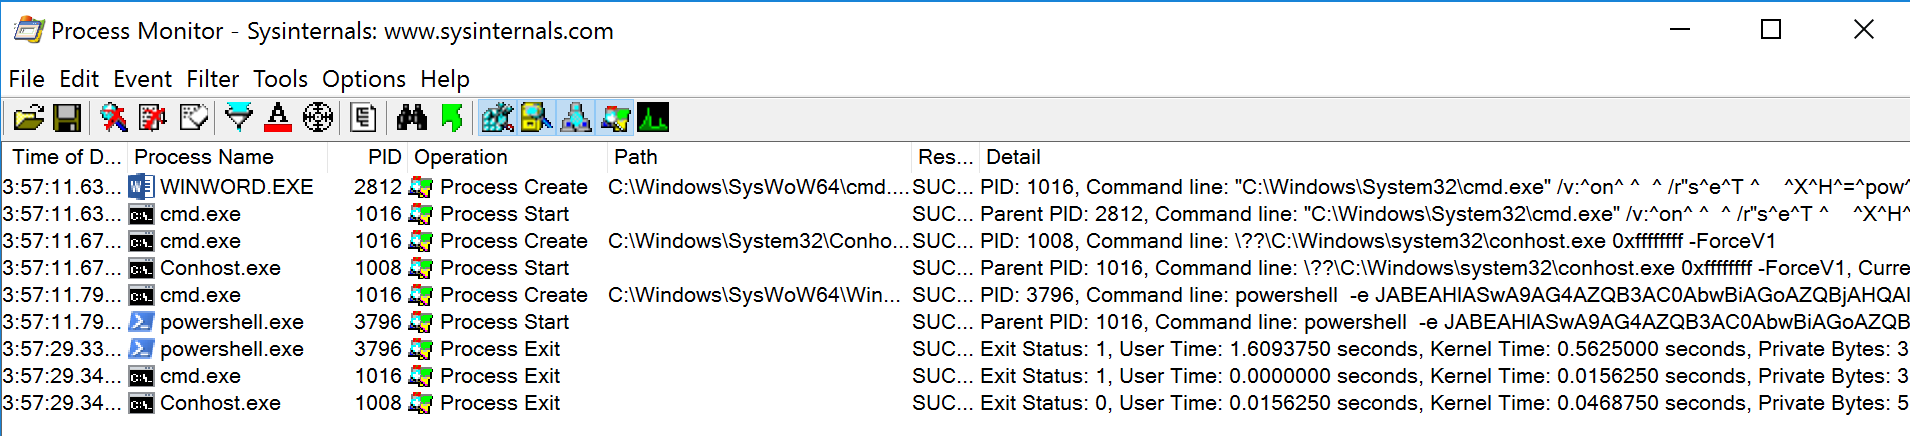This screenshot has width=1910, height=436.
Task: Toggle Show Network Activity button
Action: (575, 118)
